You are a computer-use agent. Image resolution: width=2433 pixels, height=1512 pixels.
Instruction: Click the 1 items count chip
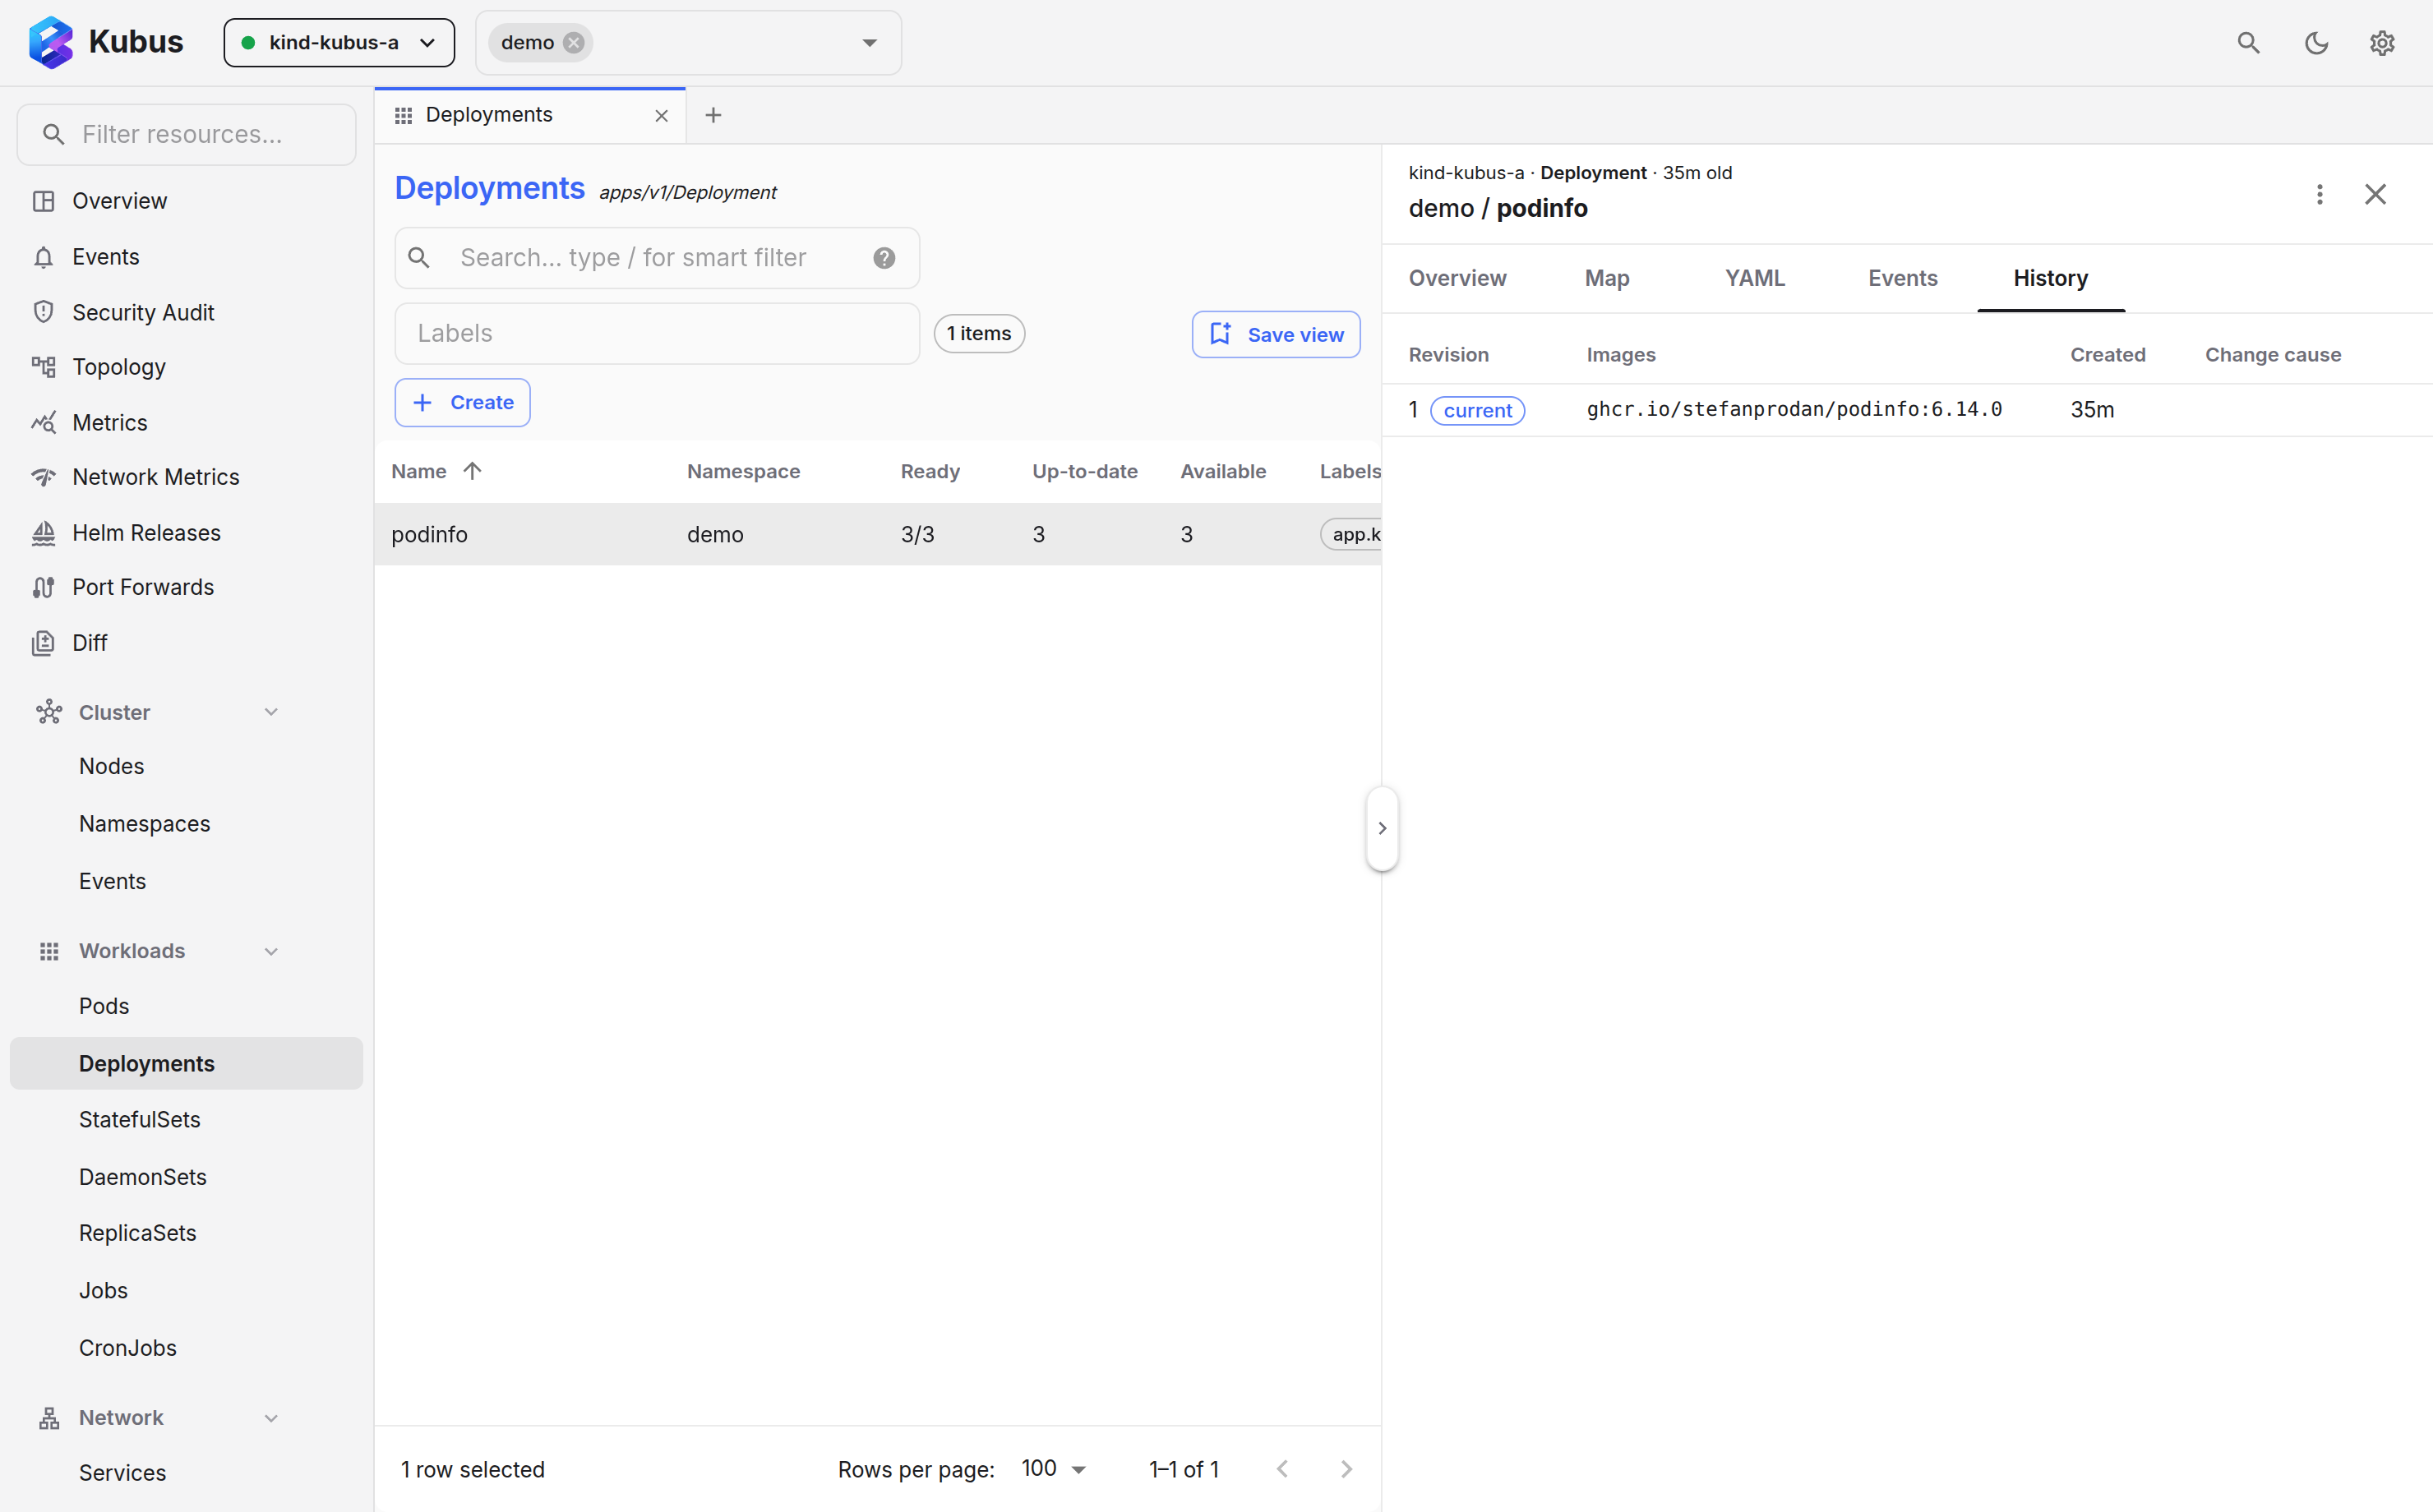click(x=979, y=334)
